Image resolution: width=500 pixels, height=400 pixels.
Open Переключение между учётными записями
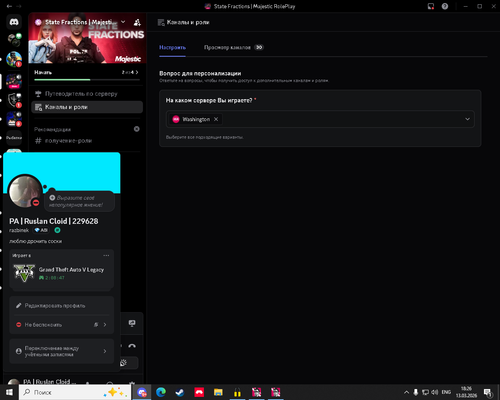pyautogui.click(x=62, y=351)
